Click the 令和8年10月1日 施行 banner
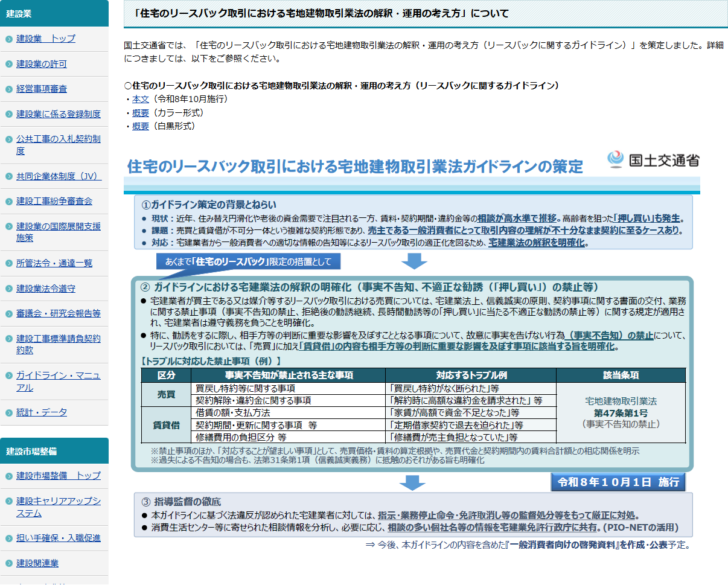This screenshot has width=728, height=585. click(x=618, y=482)
